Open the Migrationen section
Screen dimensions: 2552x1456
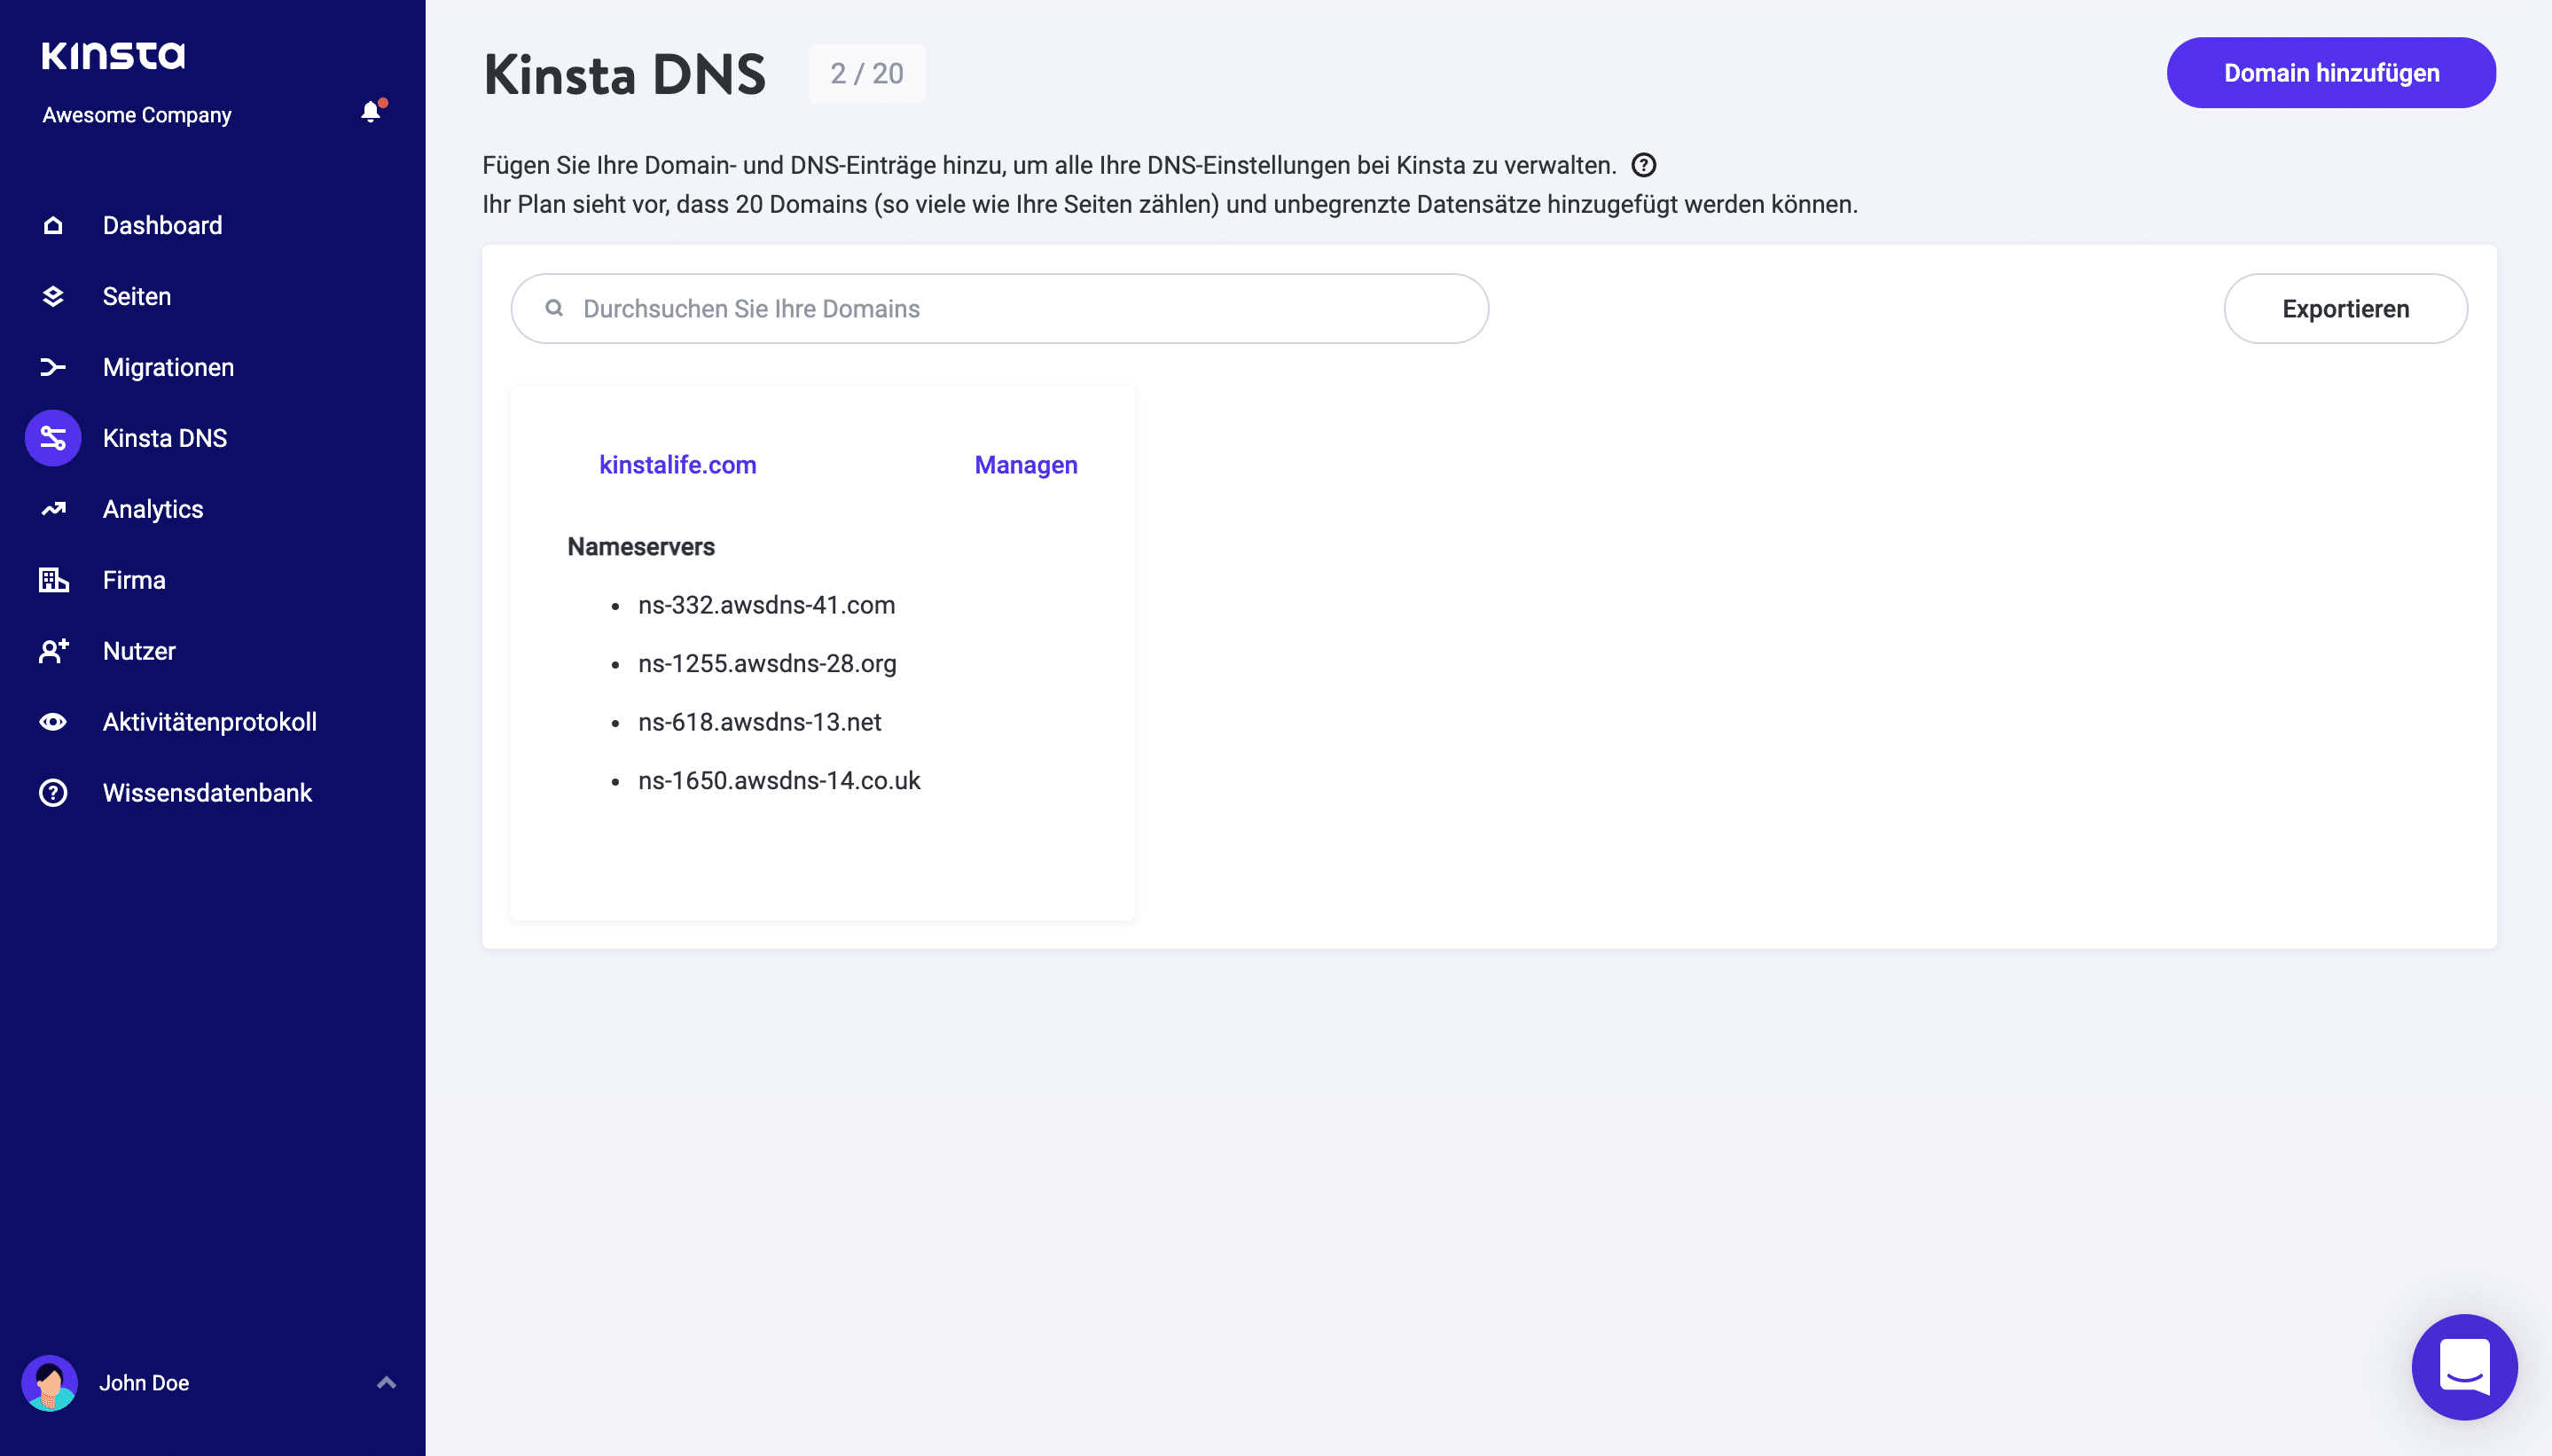[168, 366]
